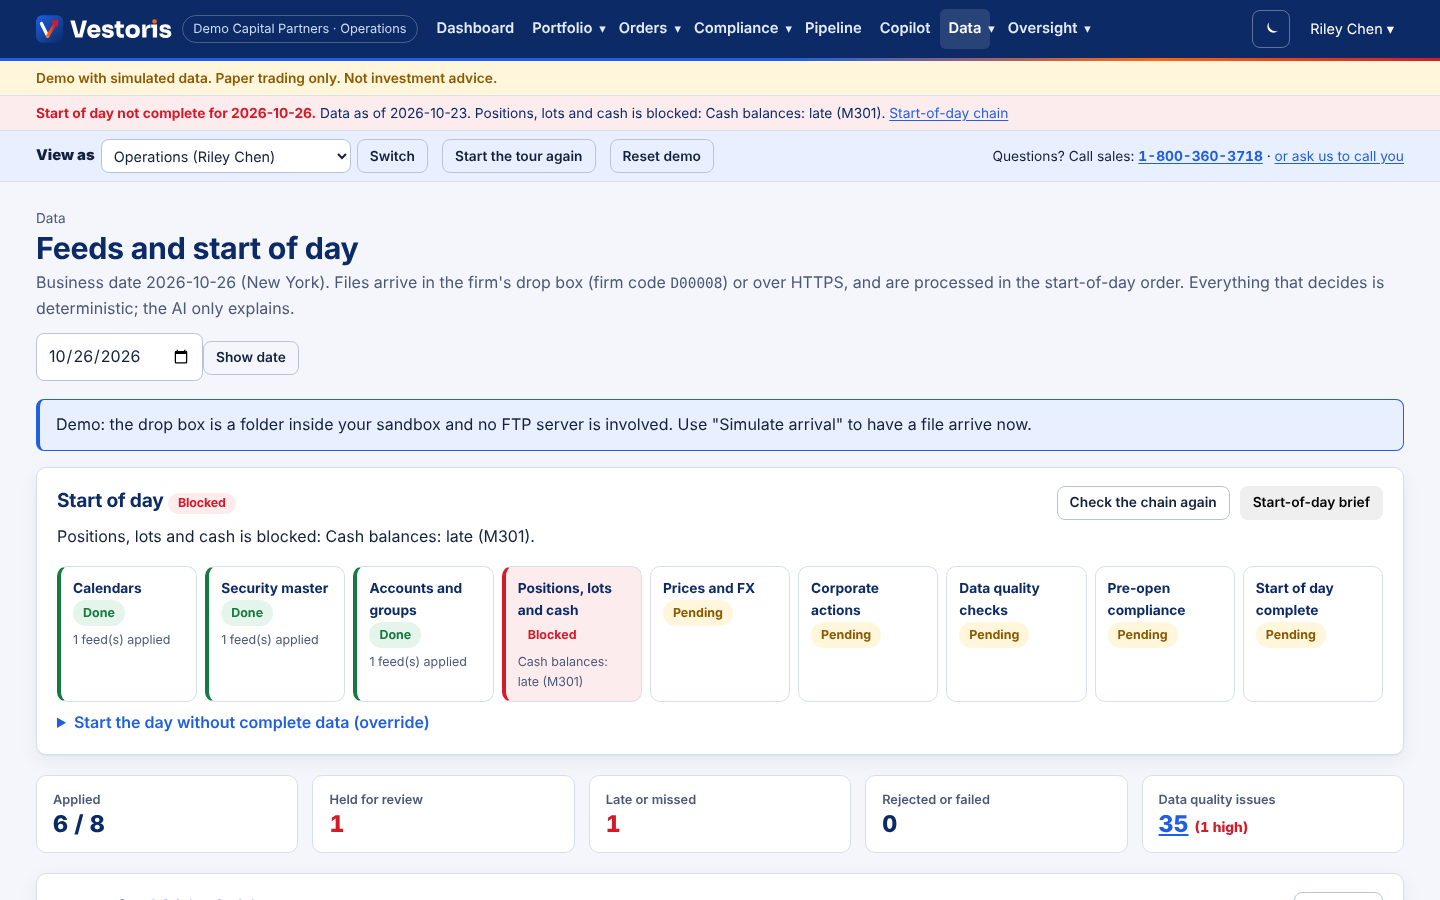1440x900 pixels.
Task: Click Check the chain again
Action: tap(1143, 503)
